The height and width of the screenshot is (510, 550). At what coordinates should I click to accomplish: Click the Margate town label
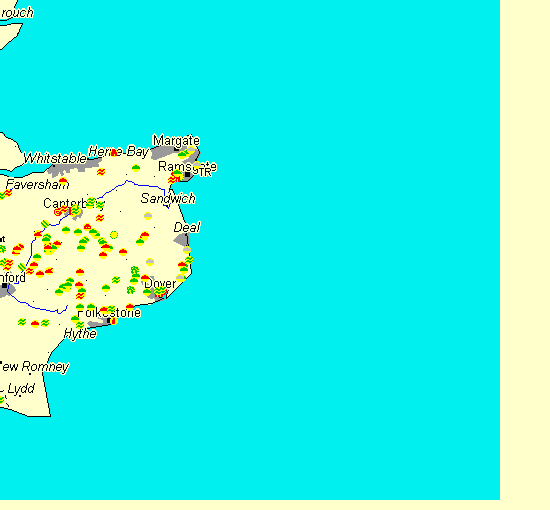pos(176,141)
